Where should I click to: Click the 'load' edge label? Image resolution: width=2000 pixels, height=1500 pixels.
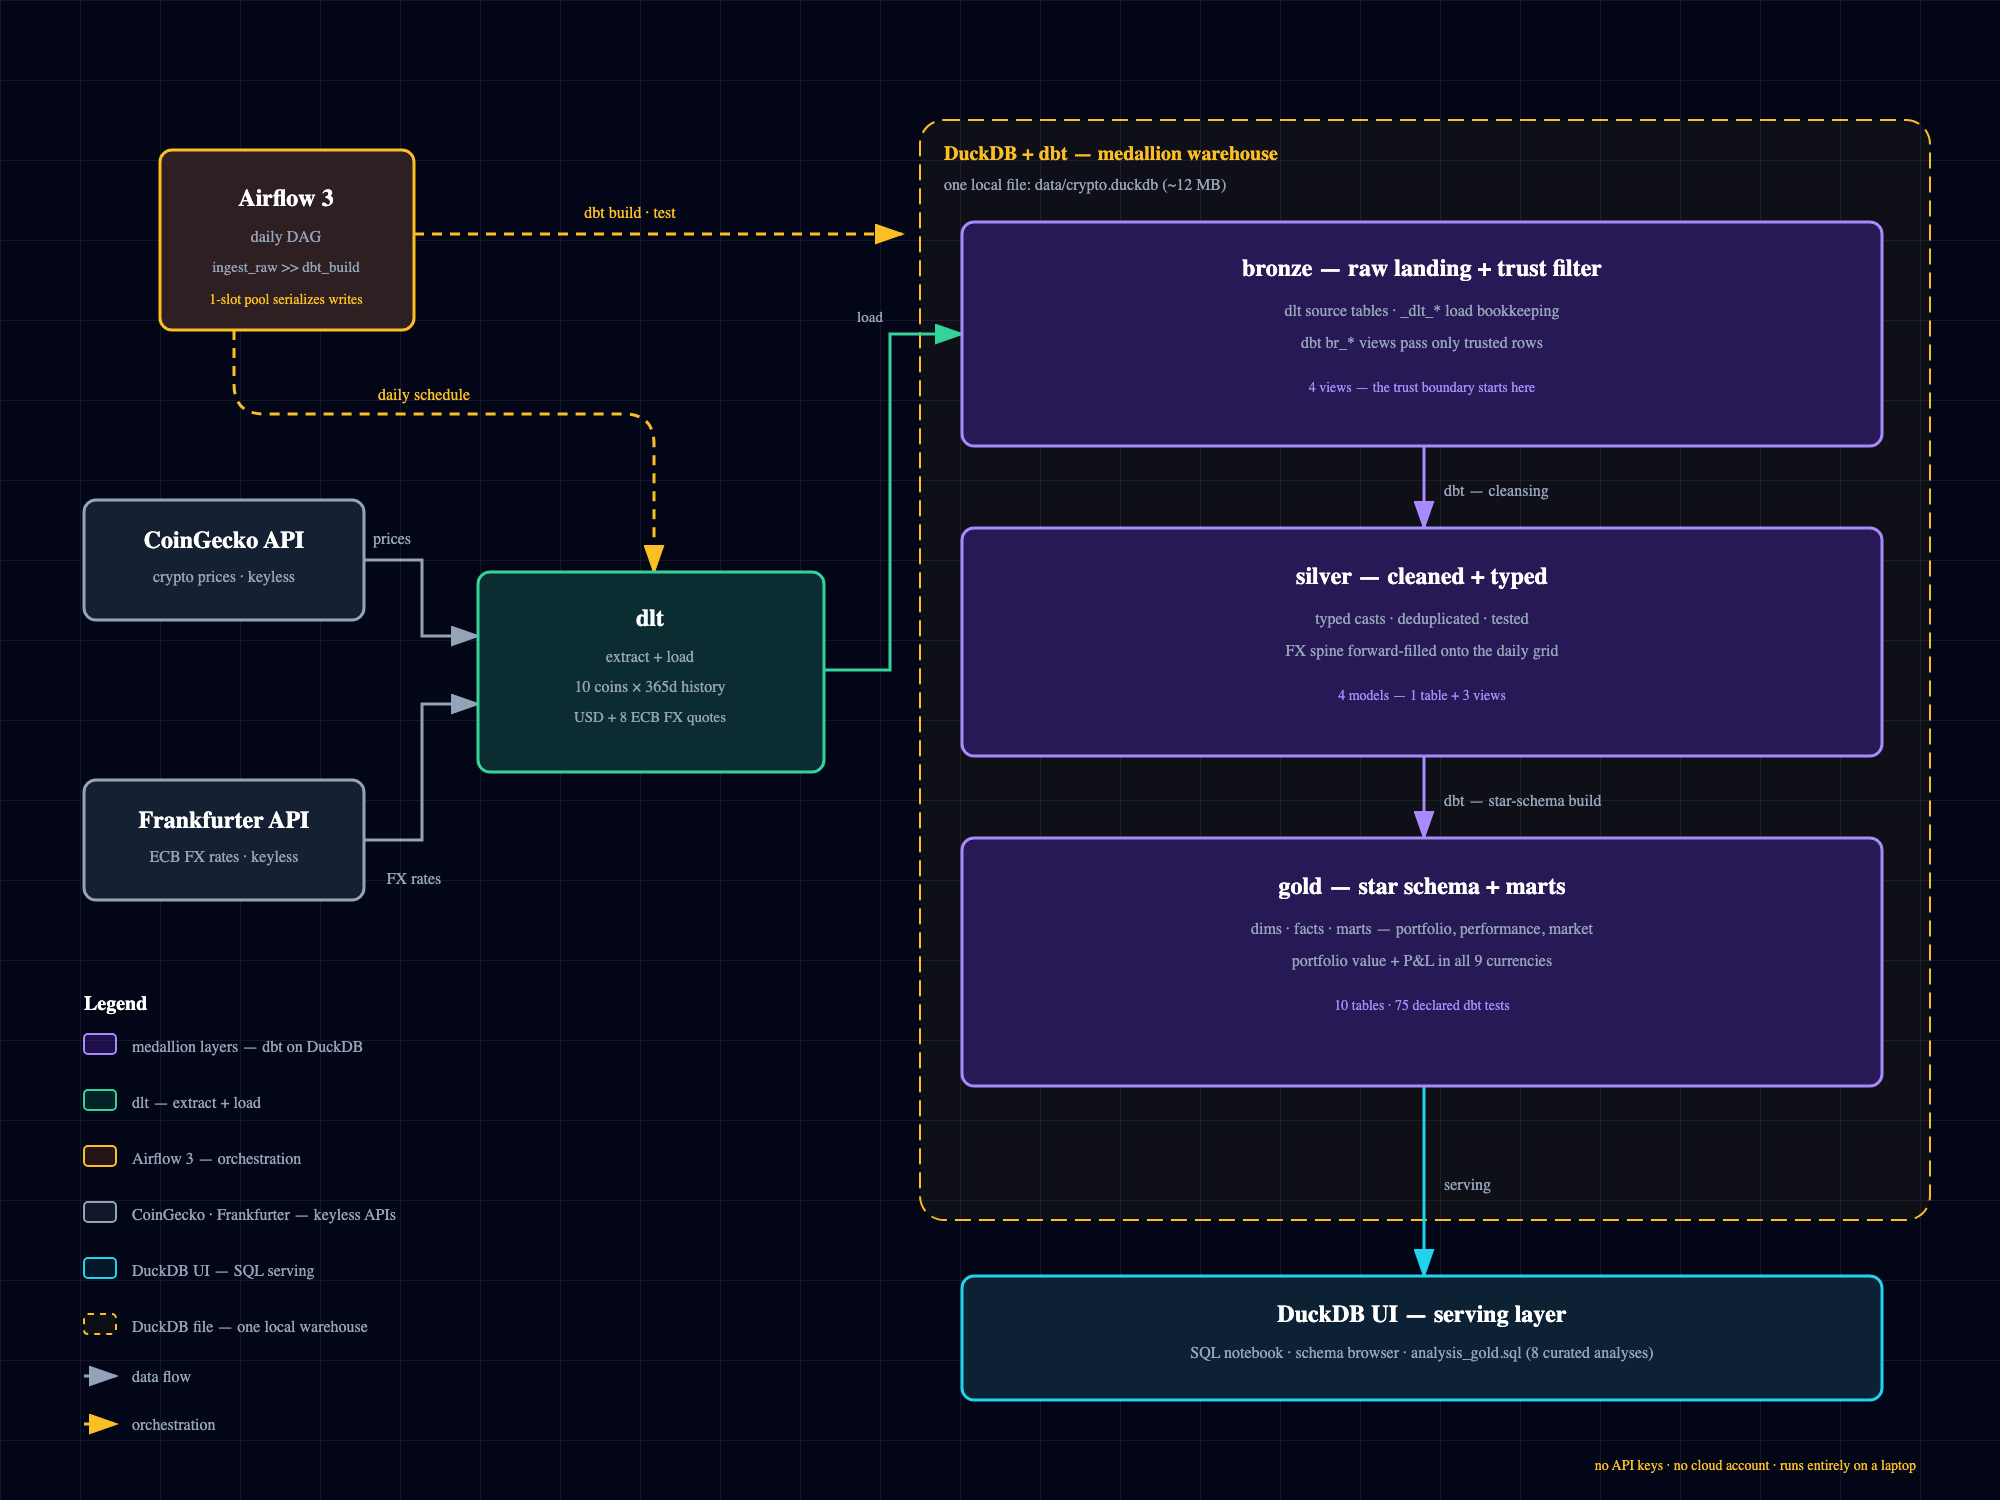[x=870, y=317]
